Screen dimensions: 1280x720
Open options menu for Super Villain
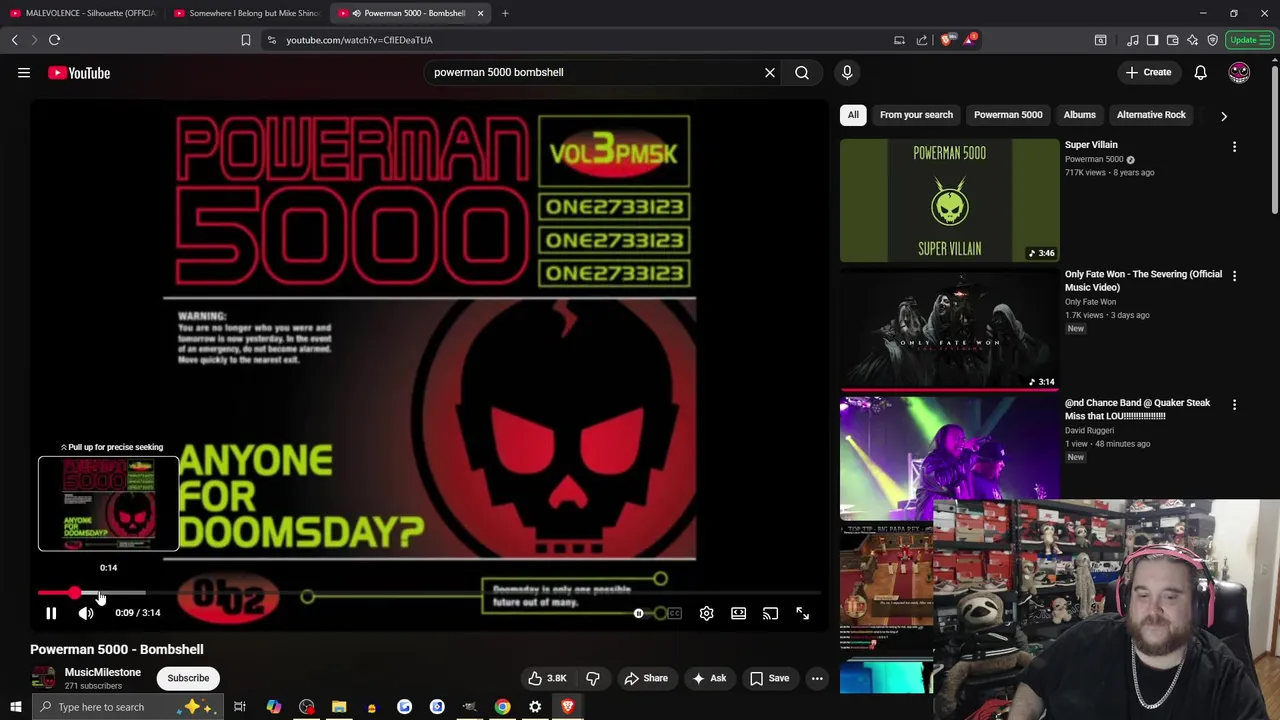pyautogui.click(x=1234, y=147)
